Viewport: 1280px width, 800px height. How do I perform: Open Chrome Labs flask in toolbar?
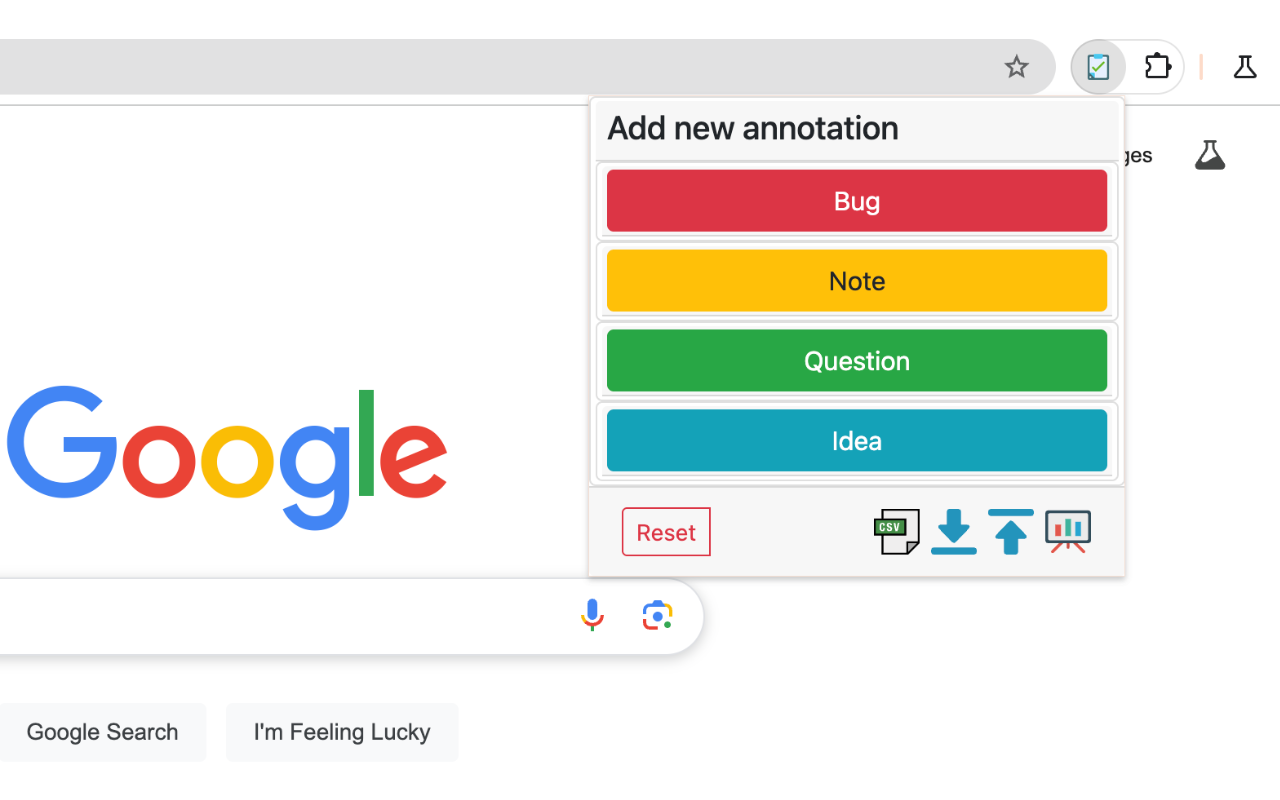coord(1244,67)
